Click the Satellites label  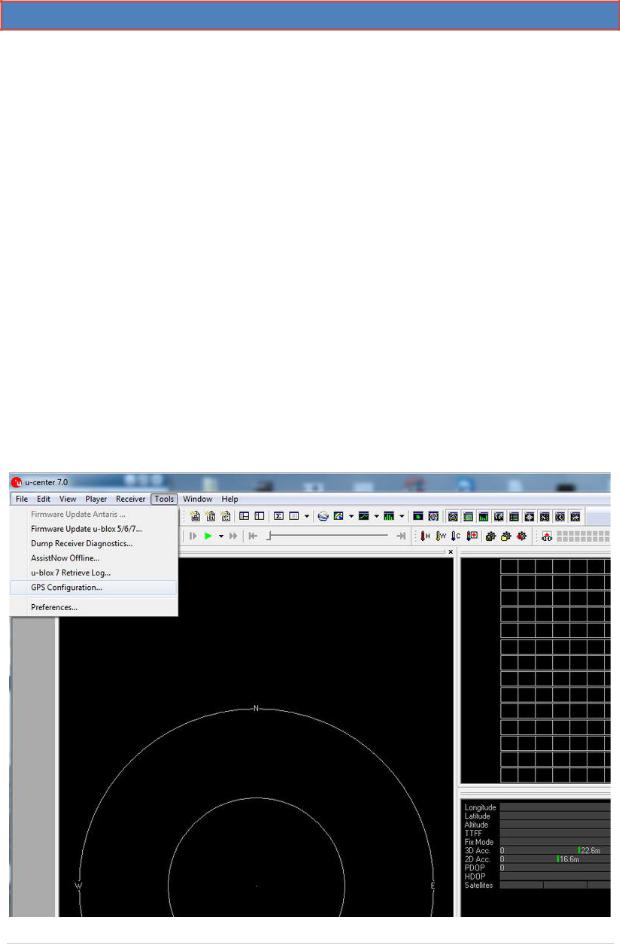pos(479,886)
